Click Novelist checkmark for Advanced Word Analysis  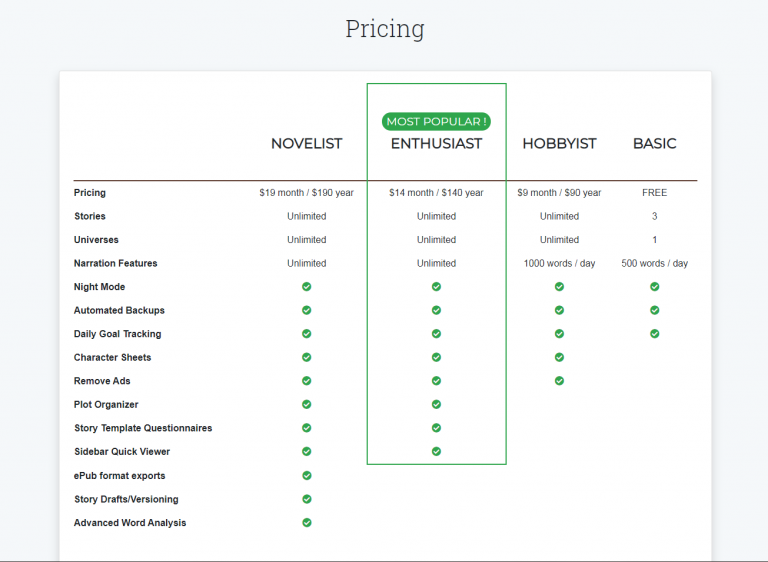click(x=307, y=522)
